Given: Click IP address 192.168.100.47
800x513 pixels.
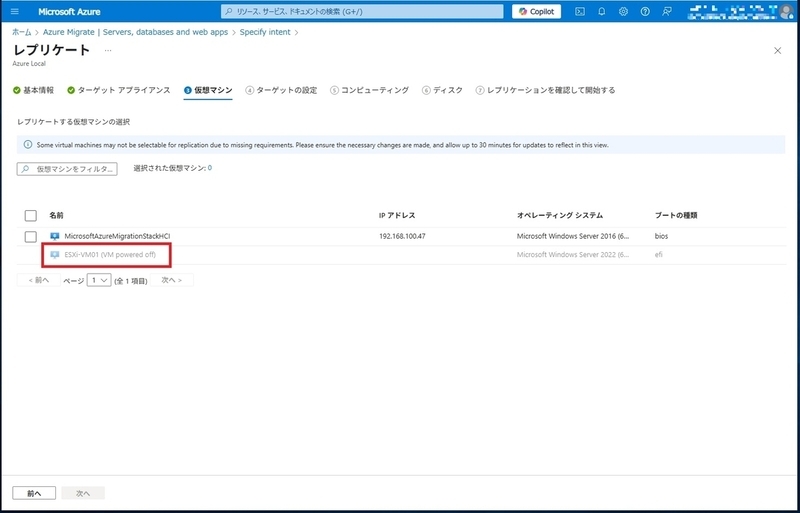Looking at the screenshot, I should pos(402,236).
